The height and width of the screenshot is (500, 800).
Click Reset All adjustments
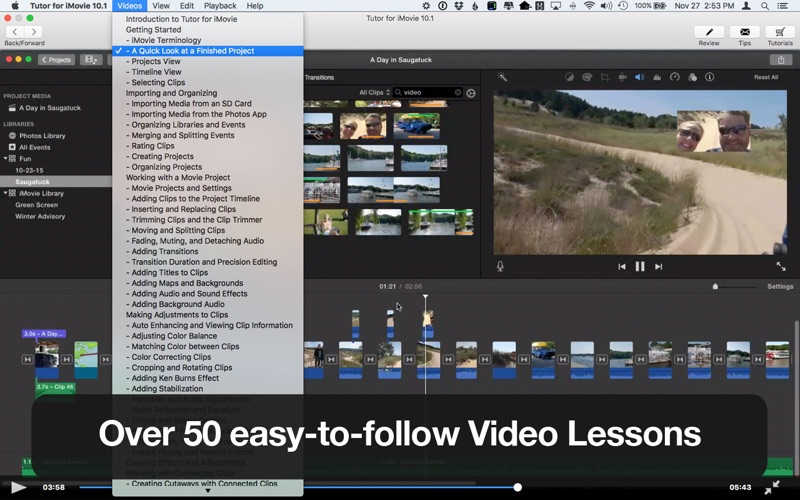point(766,77)
